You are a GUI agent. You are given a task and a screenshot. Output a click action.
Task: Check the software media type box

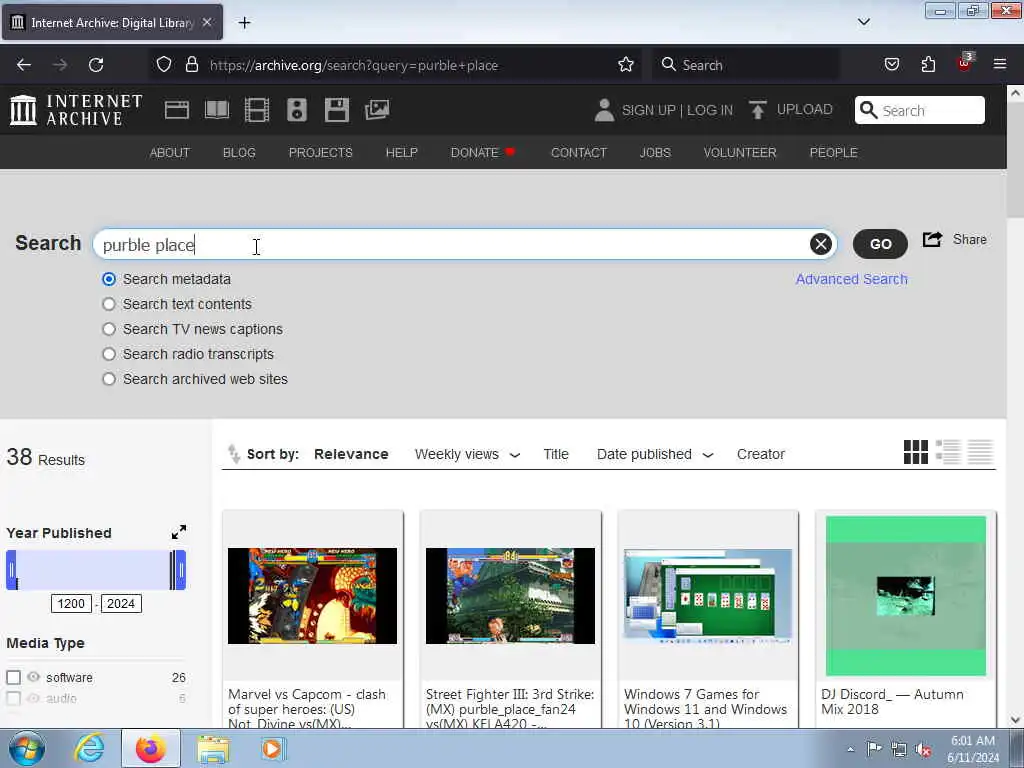click(x=14, y=677)
